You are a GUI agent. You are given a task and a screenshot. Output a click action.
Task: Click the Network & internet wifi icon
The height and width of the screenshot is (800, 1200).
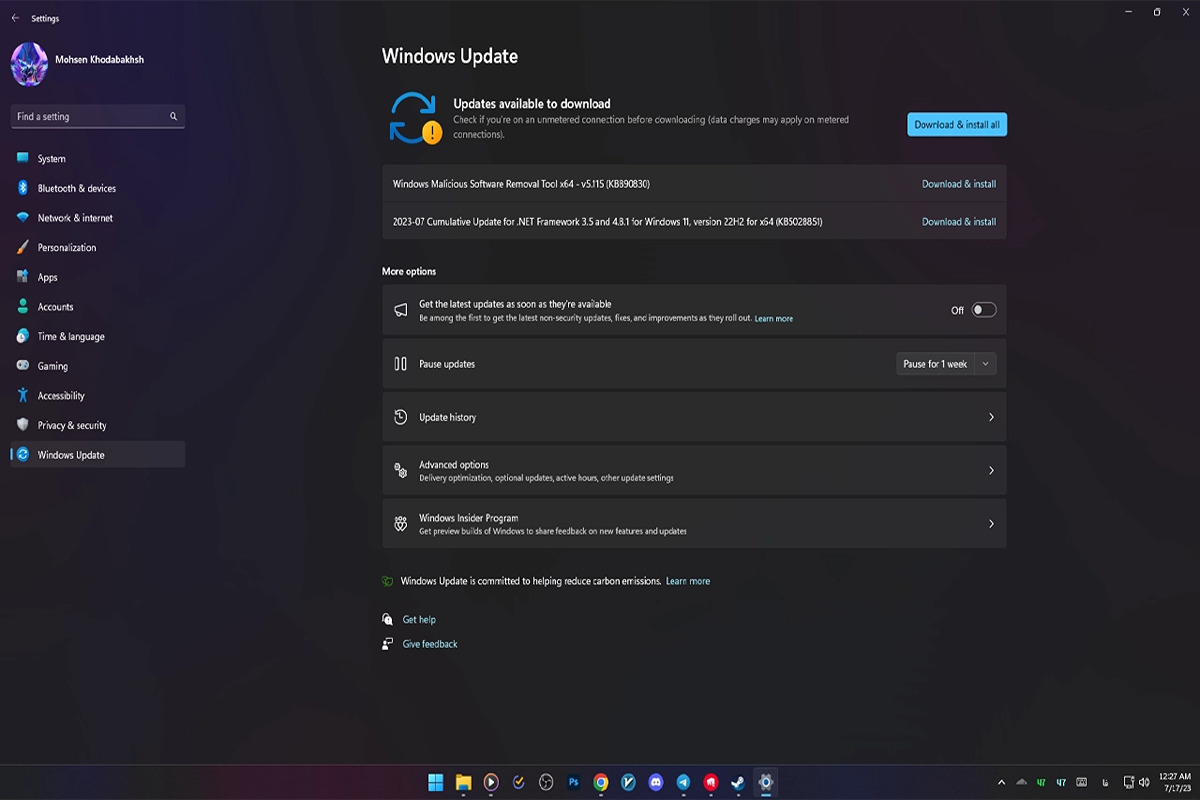[22, 218]
